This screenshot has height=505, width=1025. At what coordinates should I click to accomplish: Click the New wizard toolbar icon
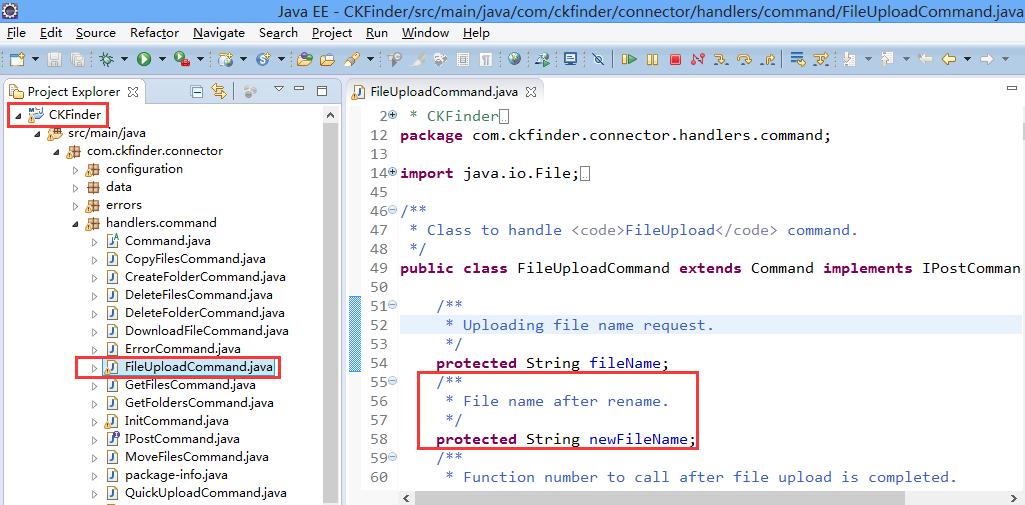17,59
